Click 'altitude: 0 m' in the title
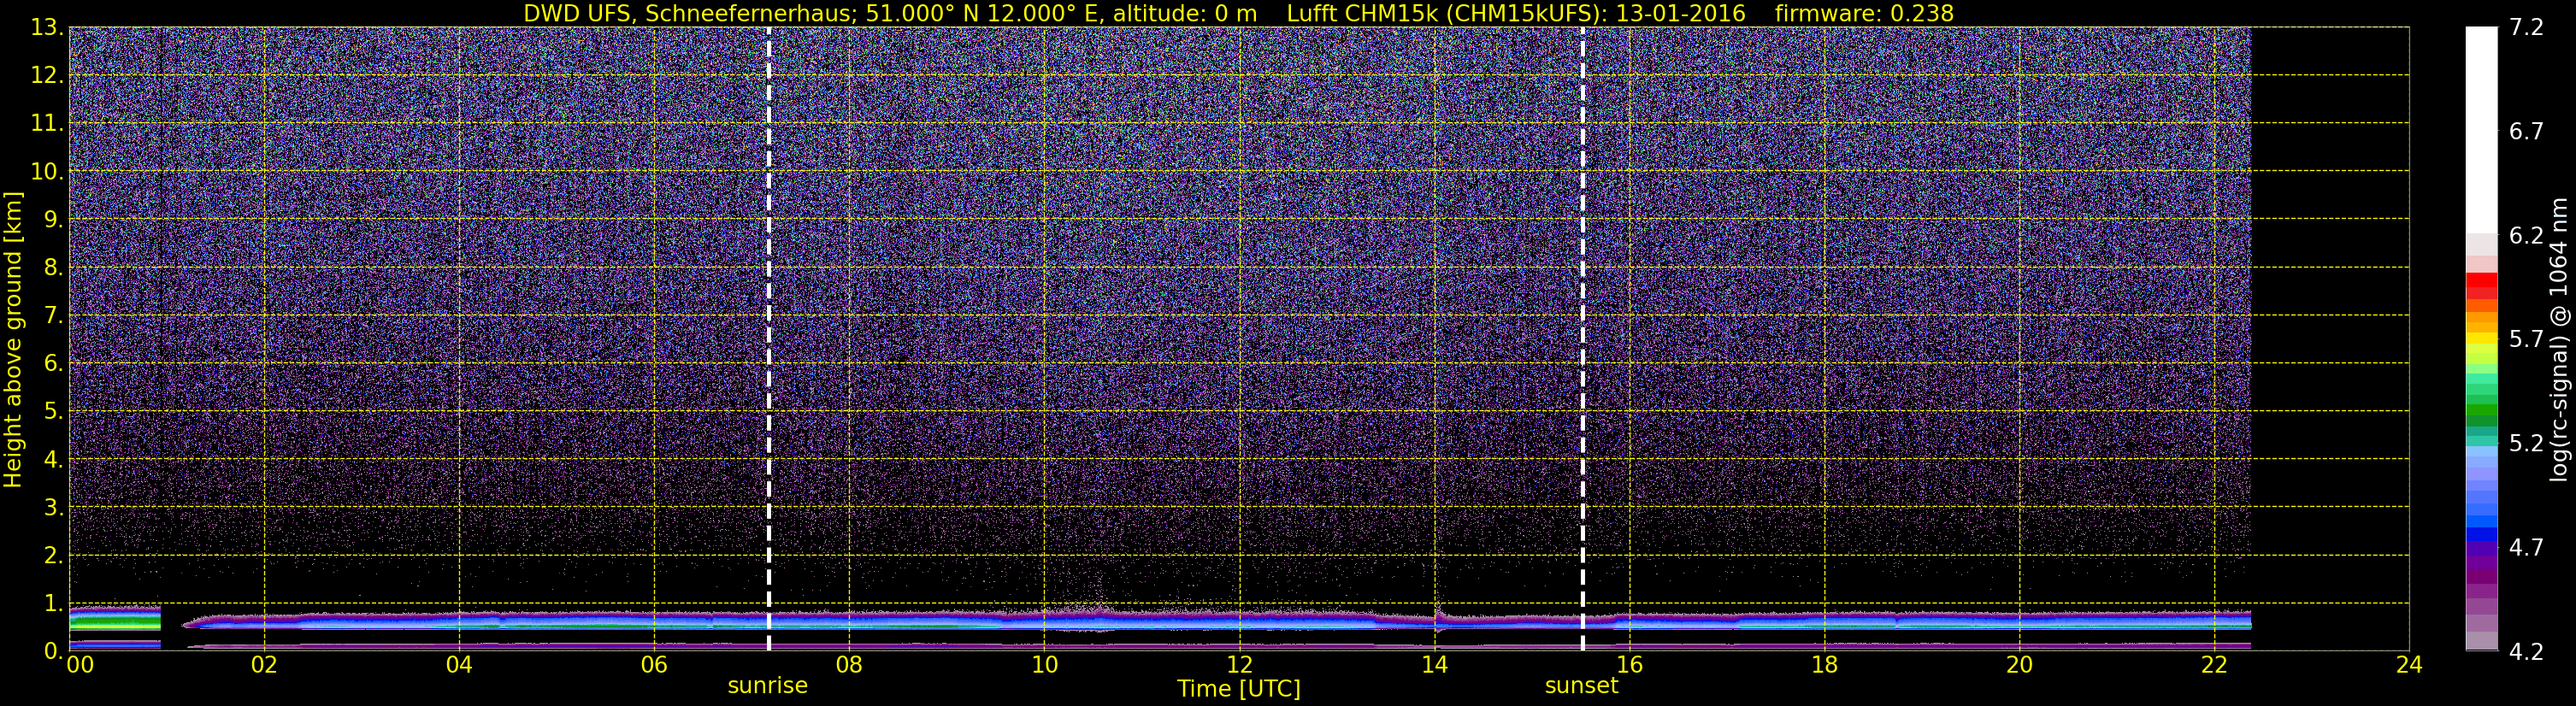This screenshot has width=2576, height=706. click(1185, 13)
